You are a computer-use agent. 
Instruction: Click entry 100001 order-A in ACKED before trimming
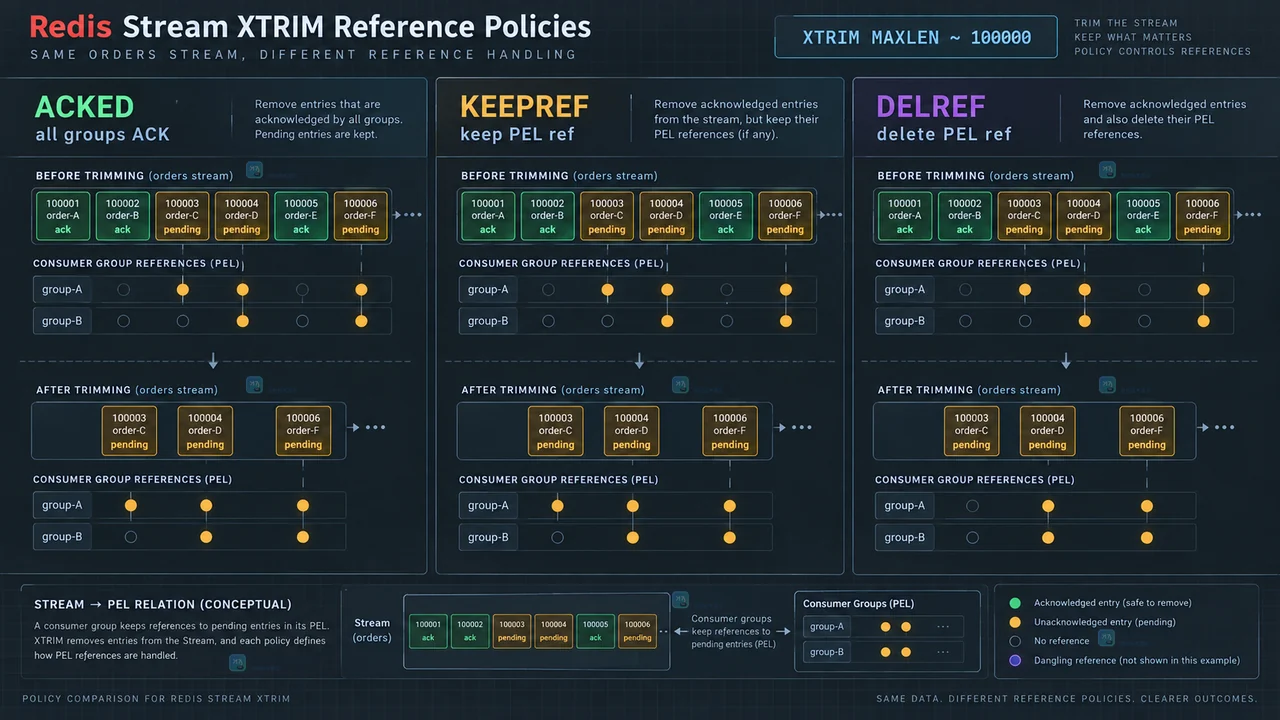pos(63,216)
